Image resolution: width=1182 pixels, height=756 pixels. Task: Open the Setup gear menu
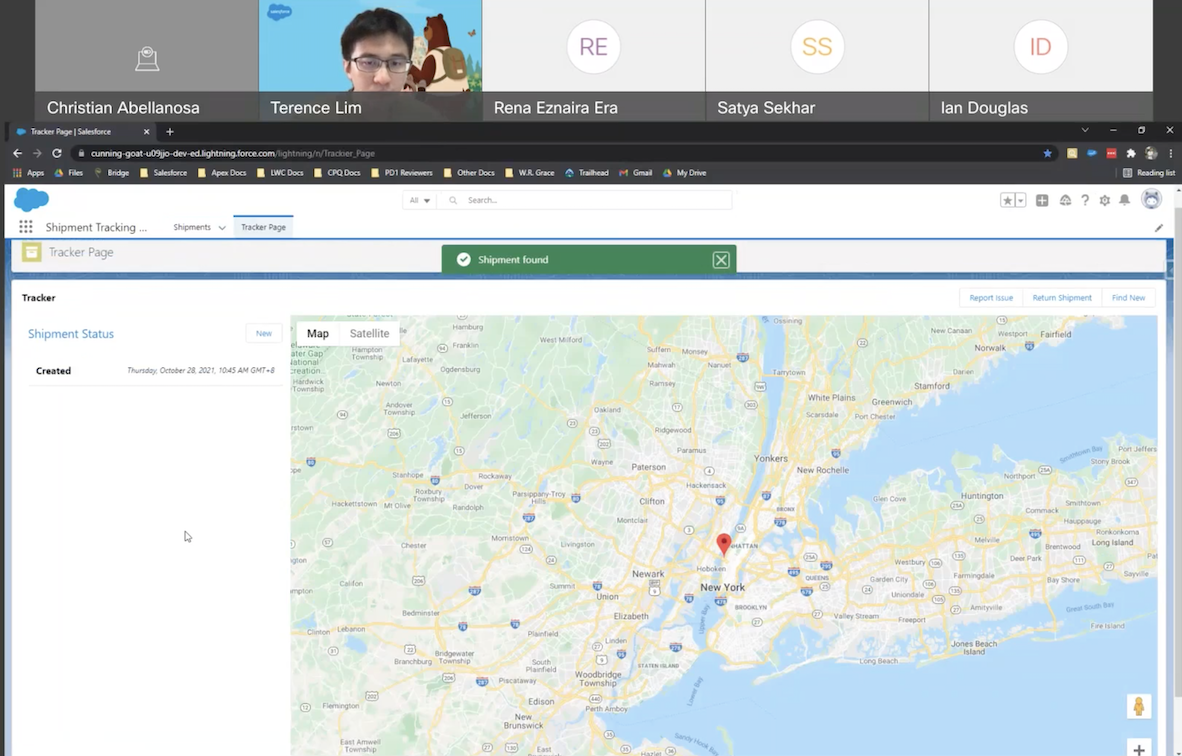(x=1104, y=200)
